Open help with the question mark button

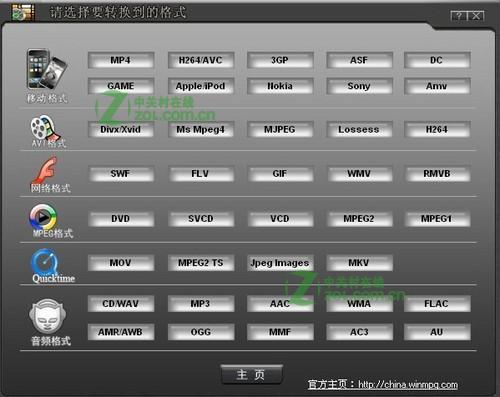click(x=459, y=15)
